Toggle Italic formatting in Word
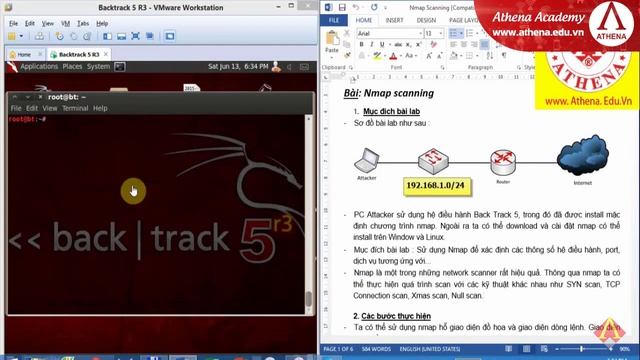The height and width of the screenshot is (360, 640). [x=371, y=44]
